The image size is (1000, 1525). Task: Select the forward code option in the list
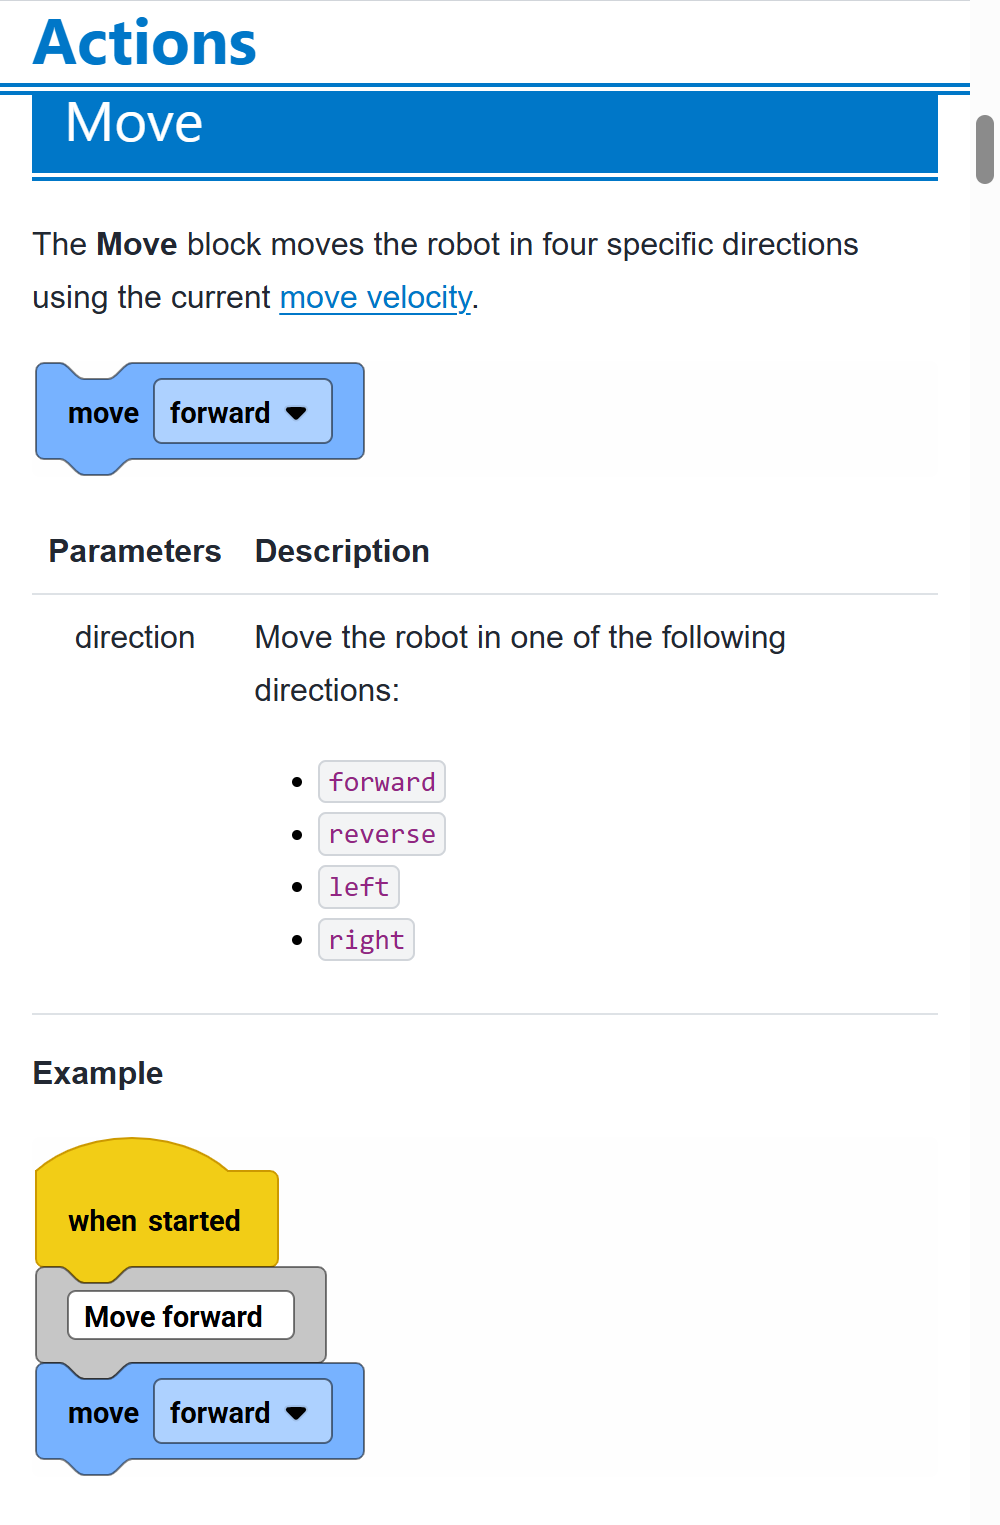[x=382, y=782]
